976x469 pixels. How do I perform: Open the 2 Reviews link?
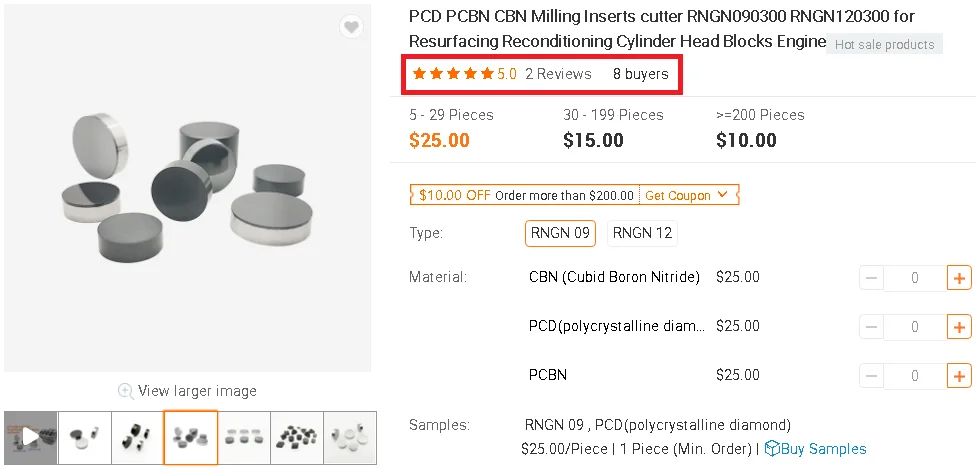click(x=558, y=74)
